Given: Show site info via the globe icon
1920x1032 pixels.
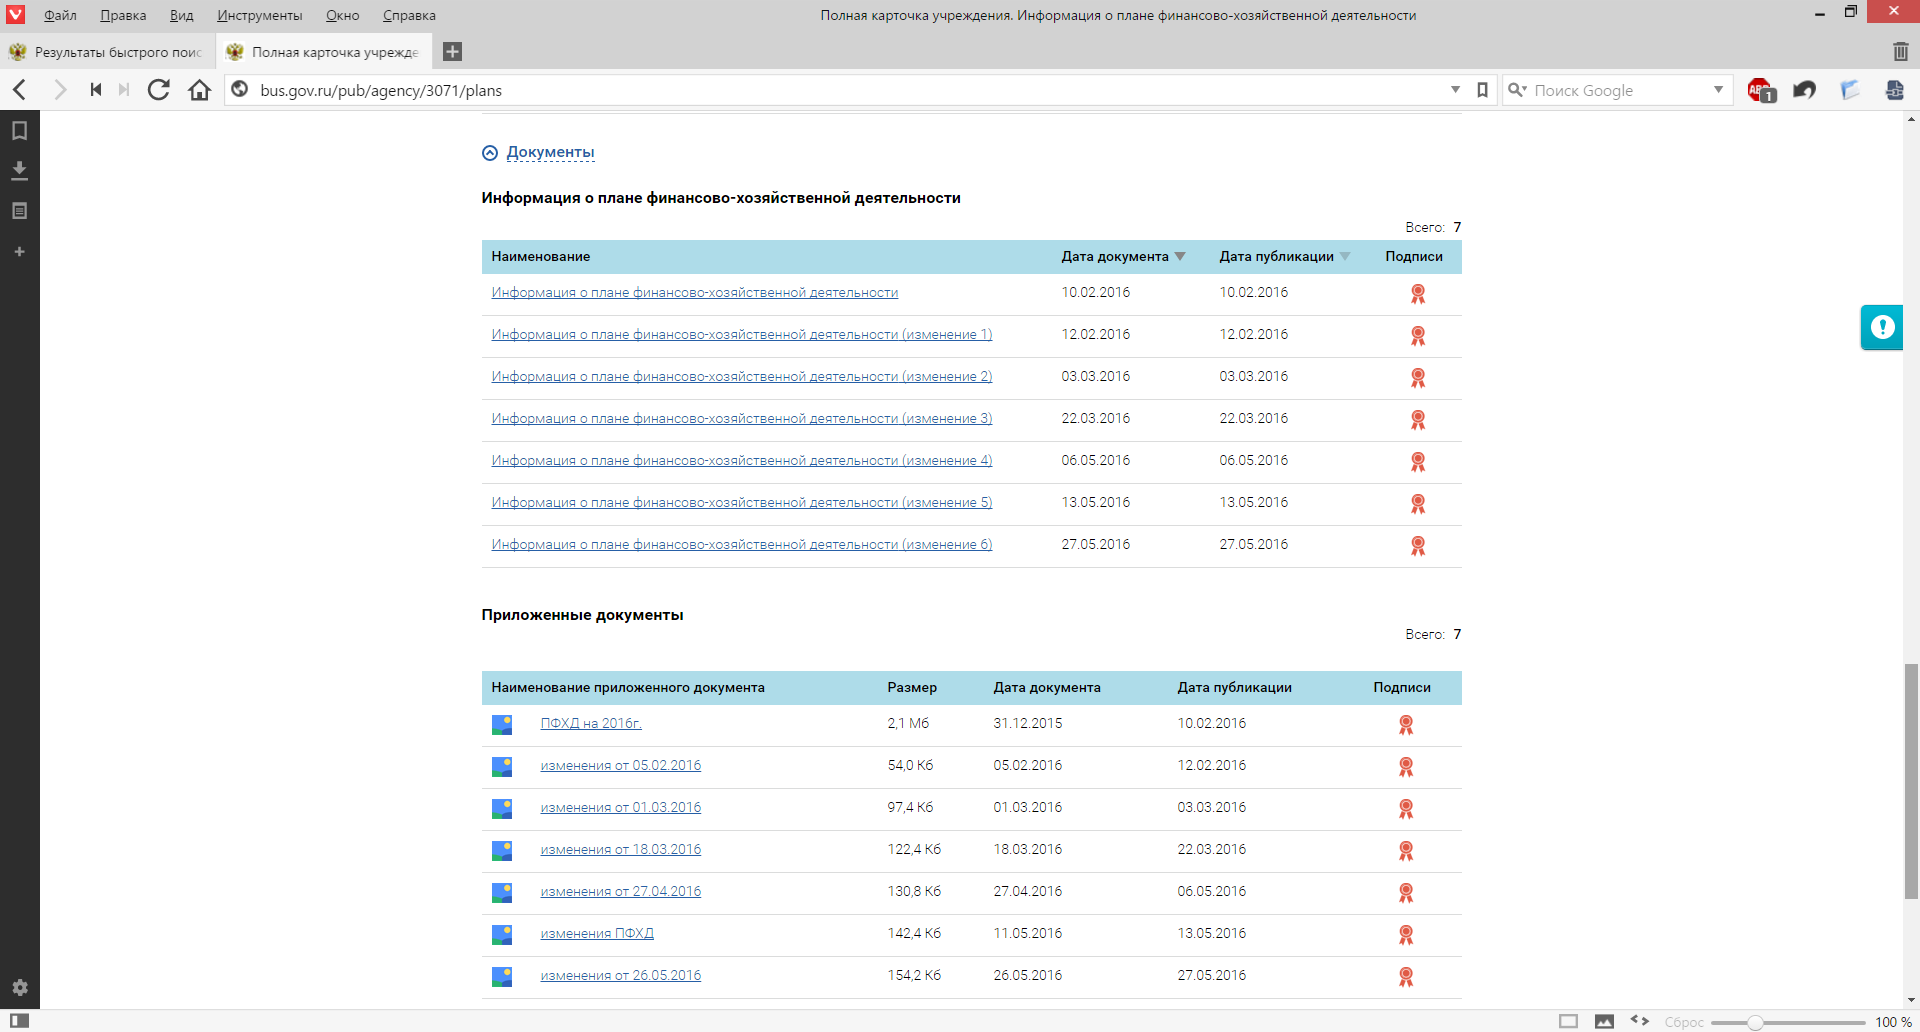Looking at the screenshot, I should point(240,90).
